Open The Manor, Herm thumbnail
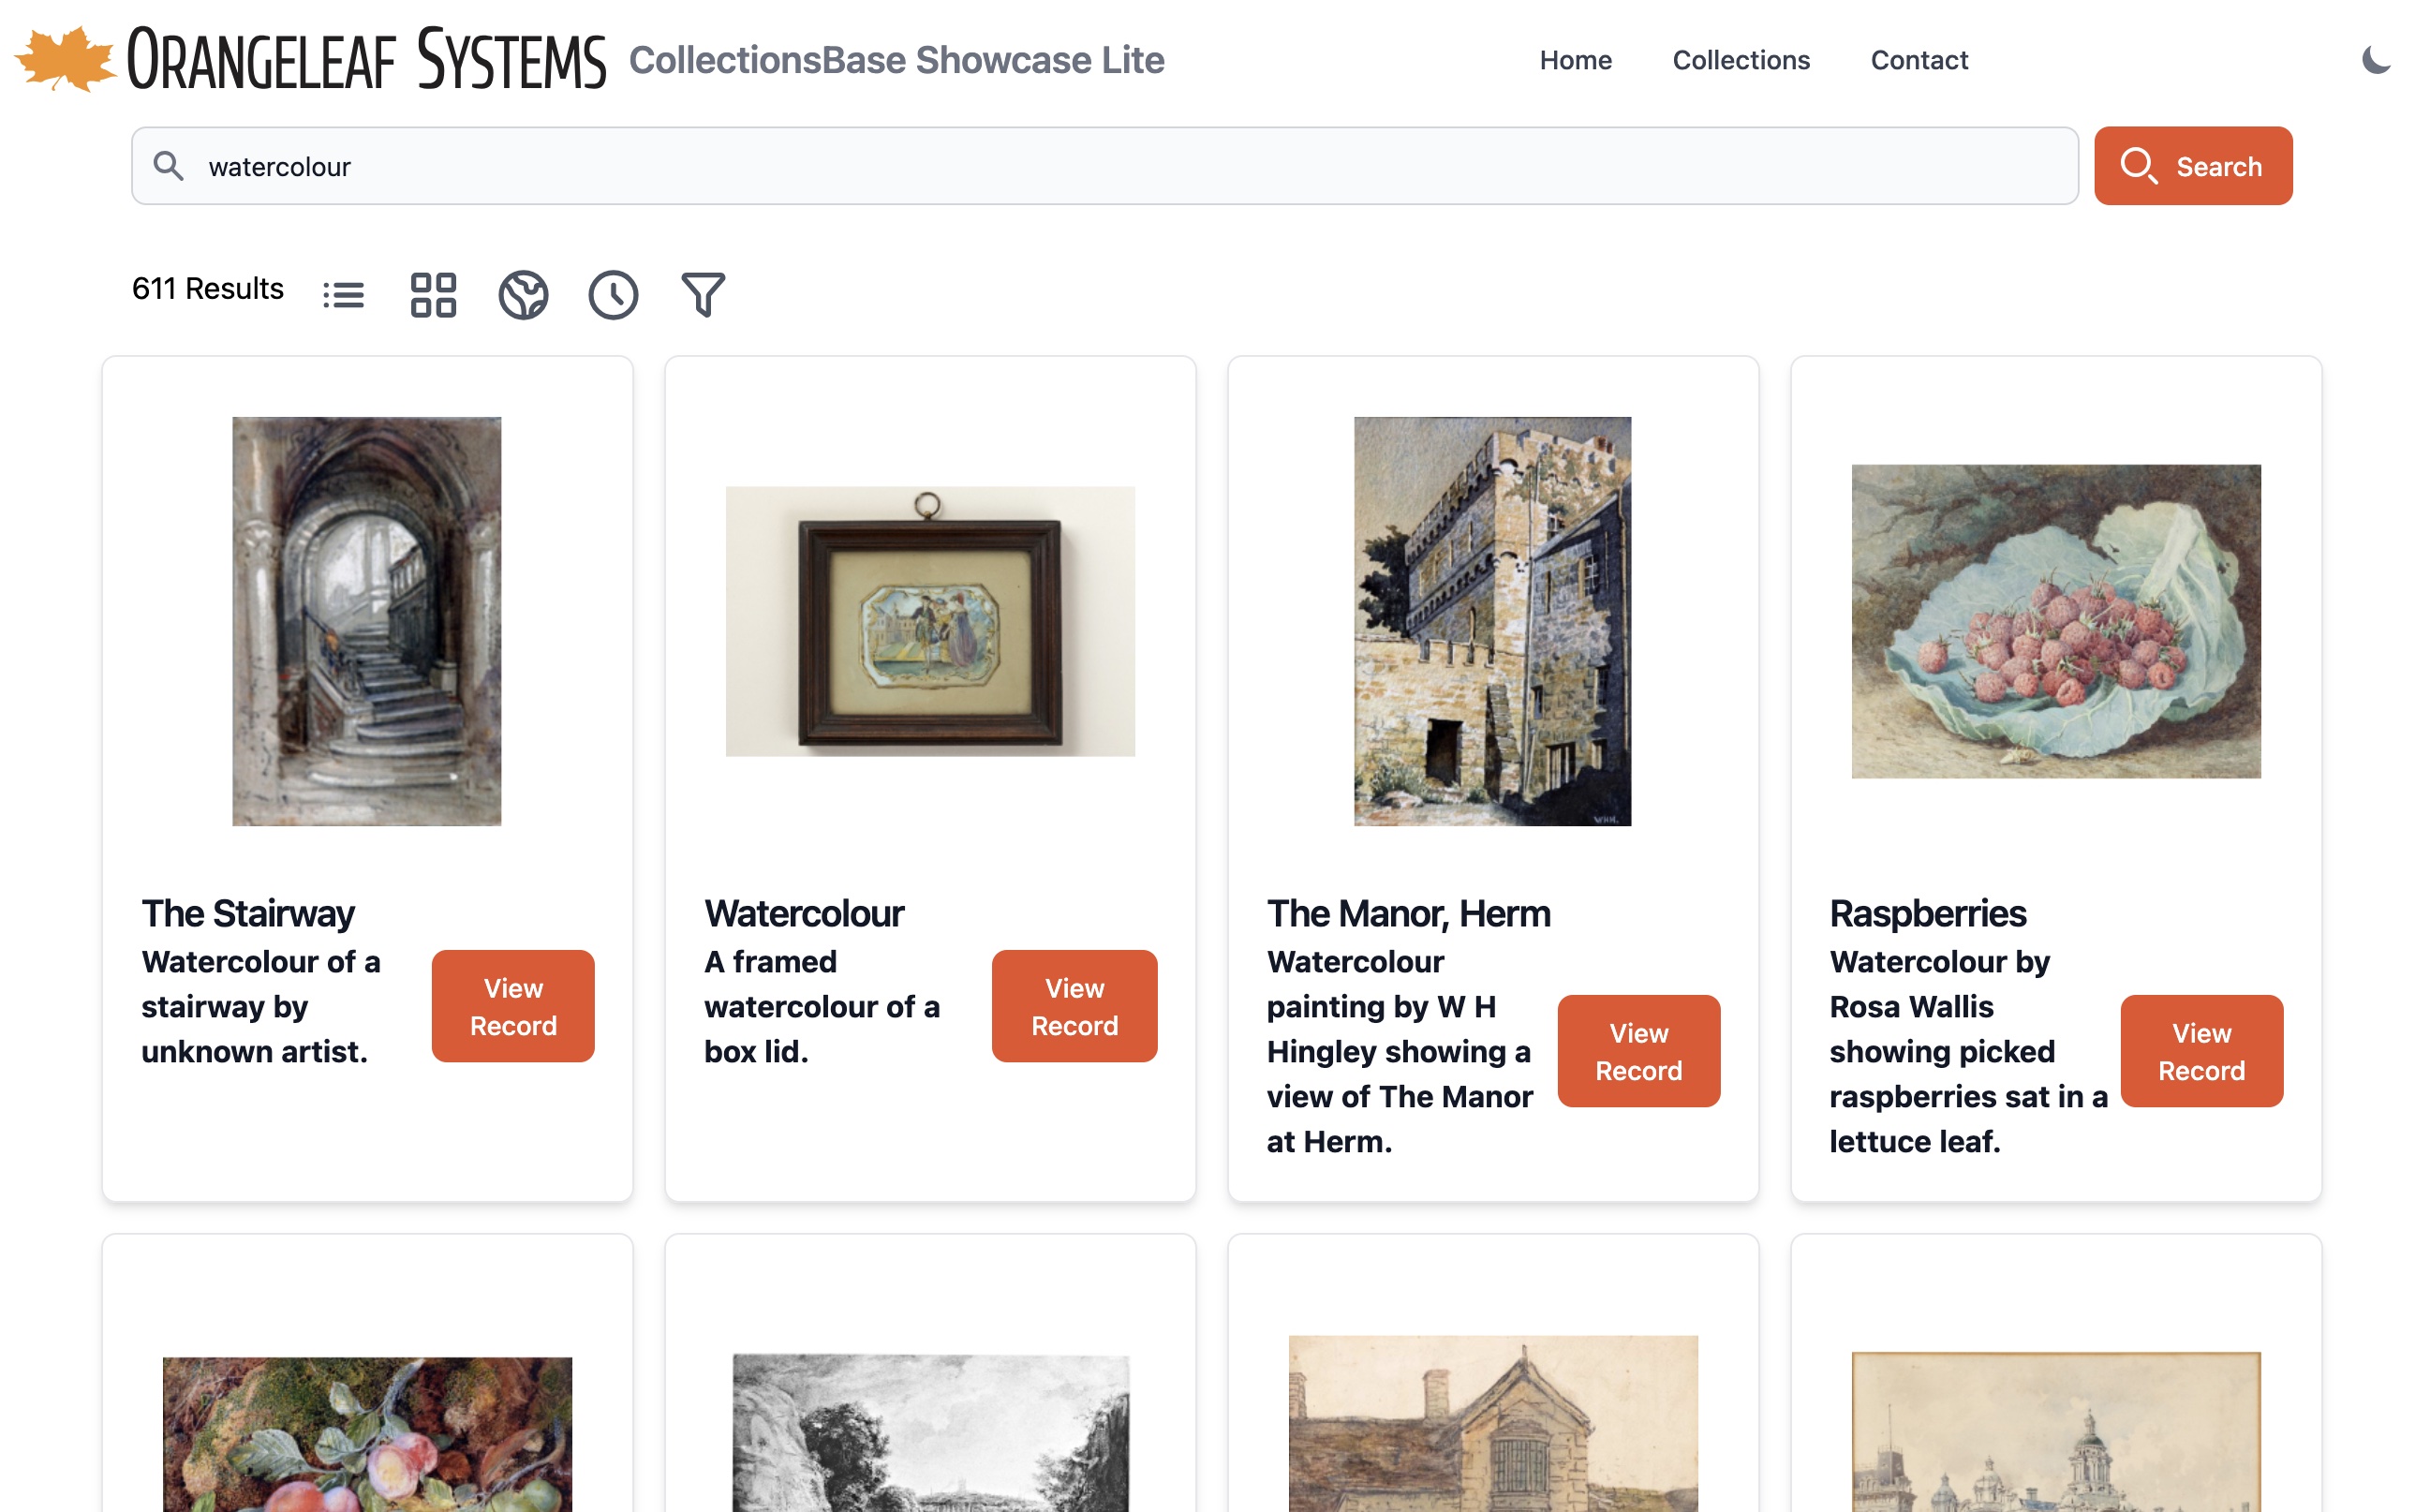This screenshot has height=1512, width=2415. click(x=1493, y=621)
